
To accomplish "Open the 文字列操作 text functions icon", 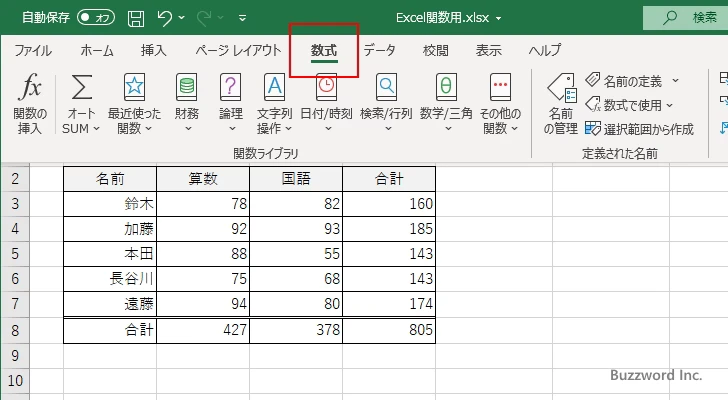I will tap(274, 87).
